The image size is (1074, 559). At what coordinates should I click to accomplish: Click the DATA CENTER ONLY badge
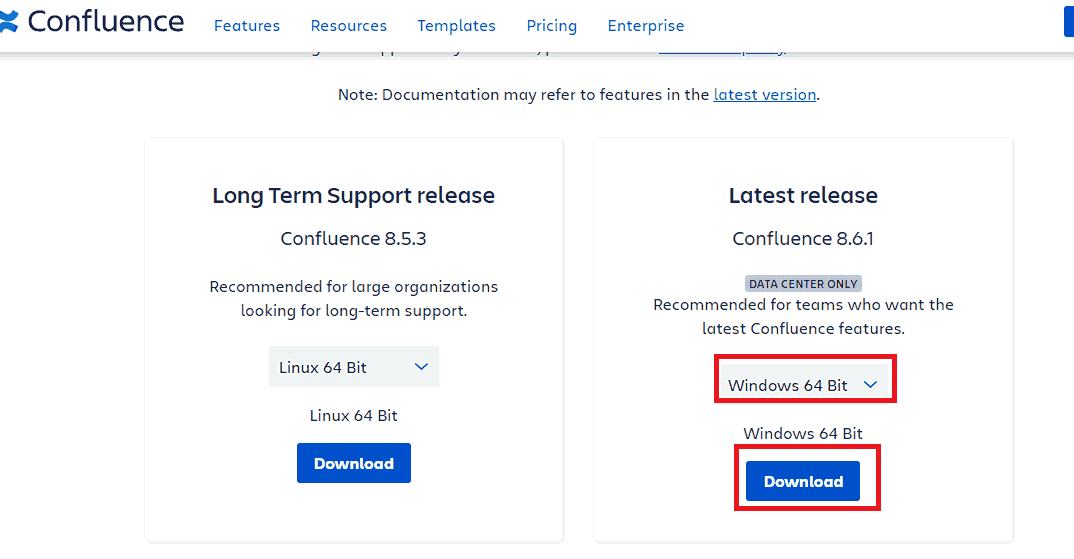[x=803, y=284]
